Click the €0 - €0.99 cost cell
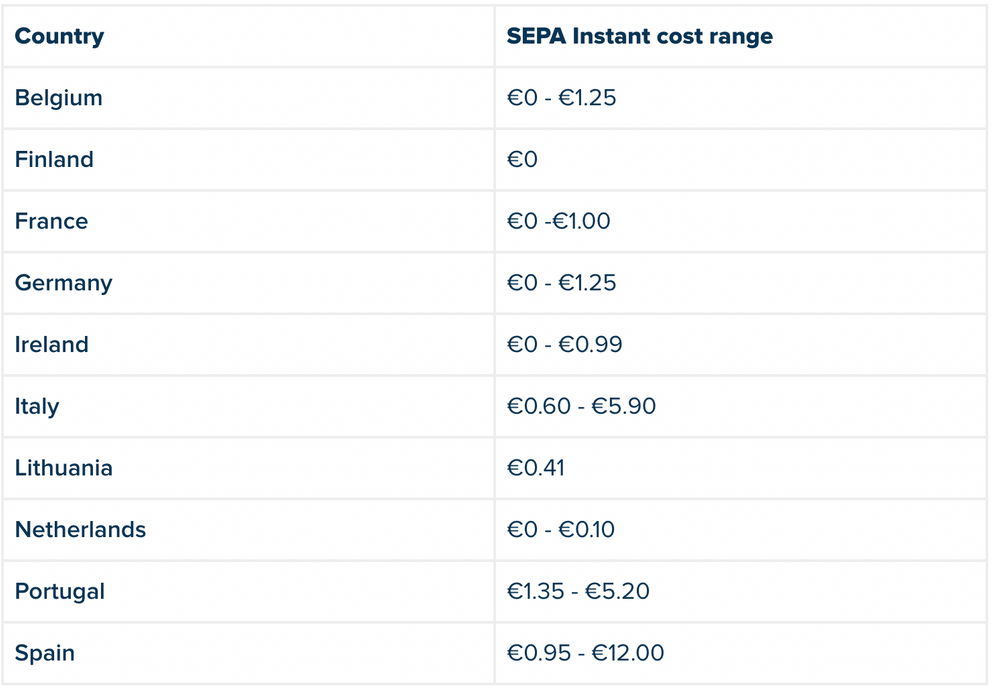The height and width of the screenshot is (688, 992). pyautogui.click(x=564, y=345)
